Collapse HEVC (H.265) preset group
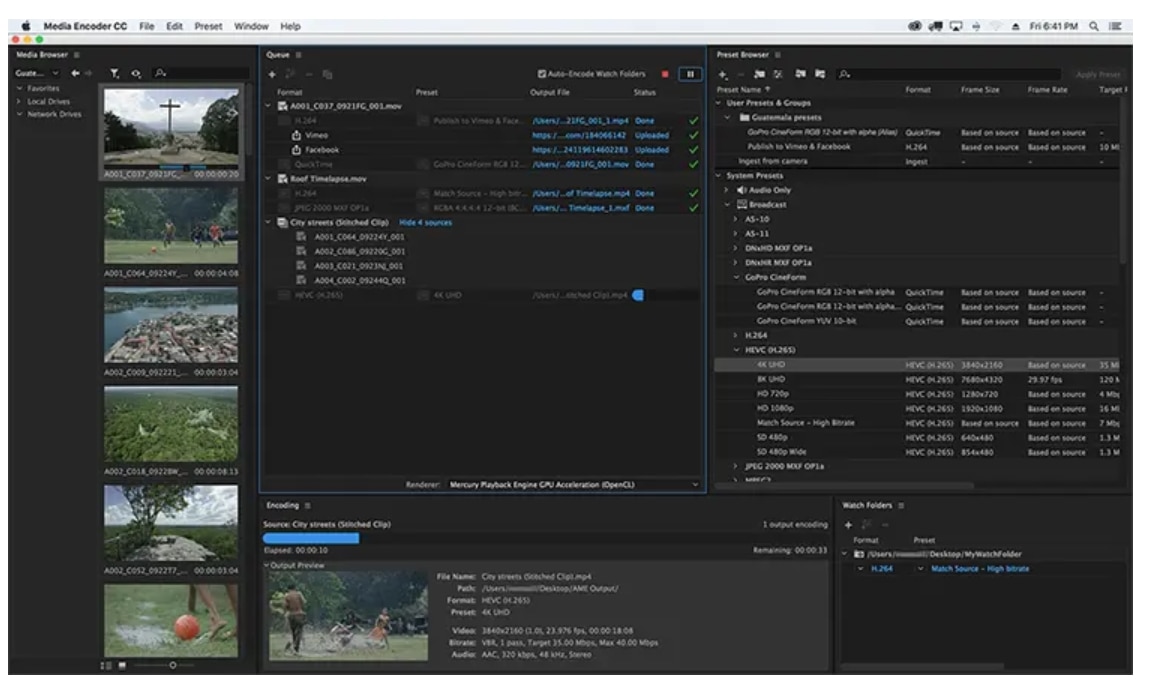 [736, 350]
